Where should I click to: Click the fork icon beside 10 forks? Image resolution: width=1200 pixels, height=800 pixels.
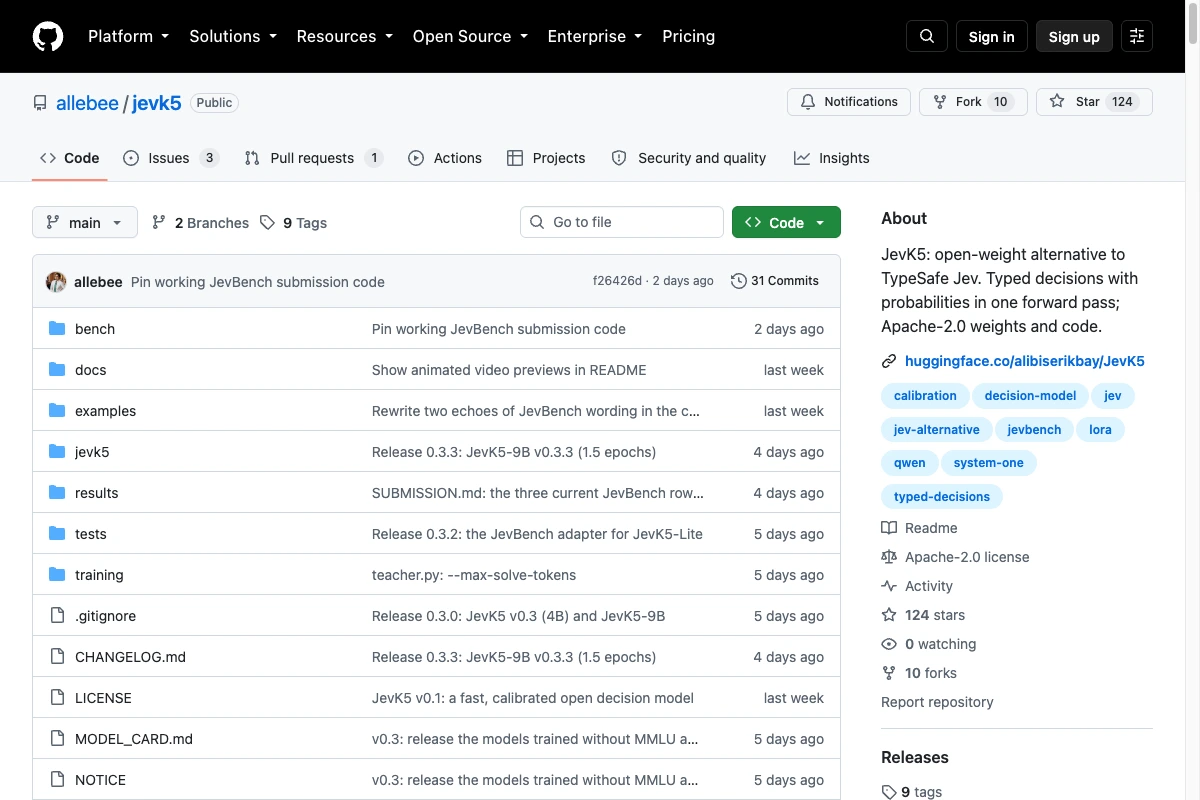[889, 673]
